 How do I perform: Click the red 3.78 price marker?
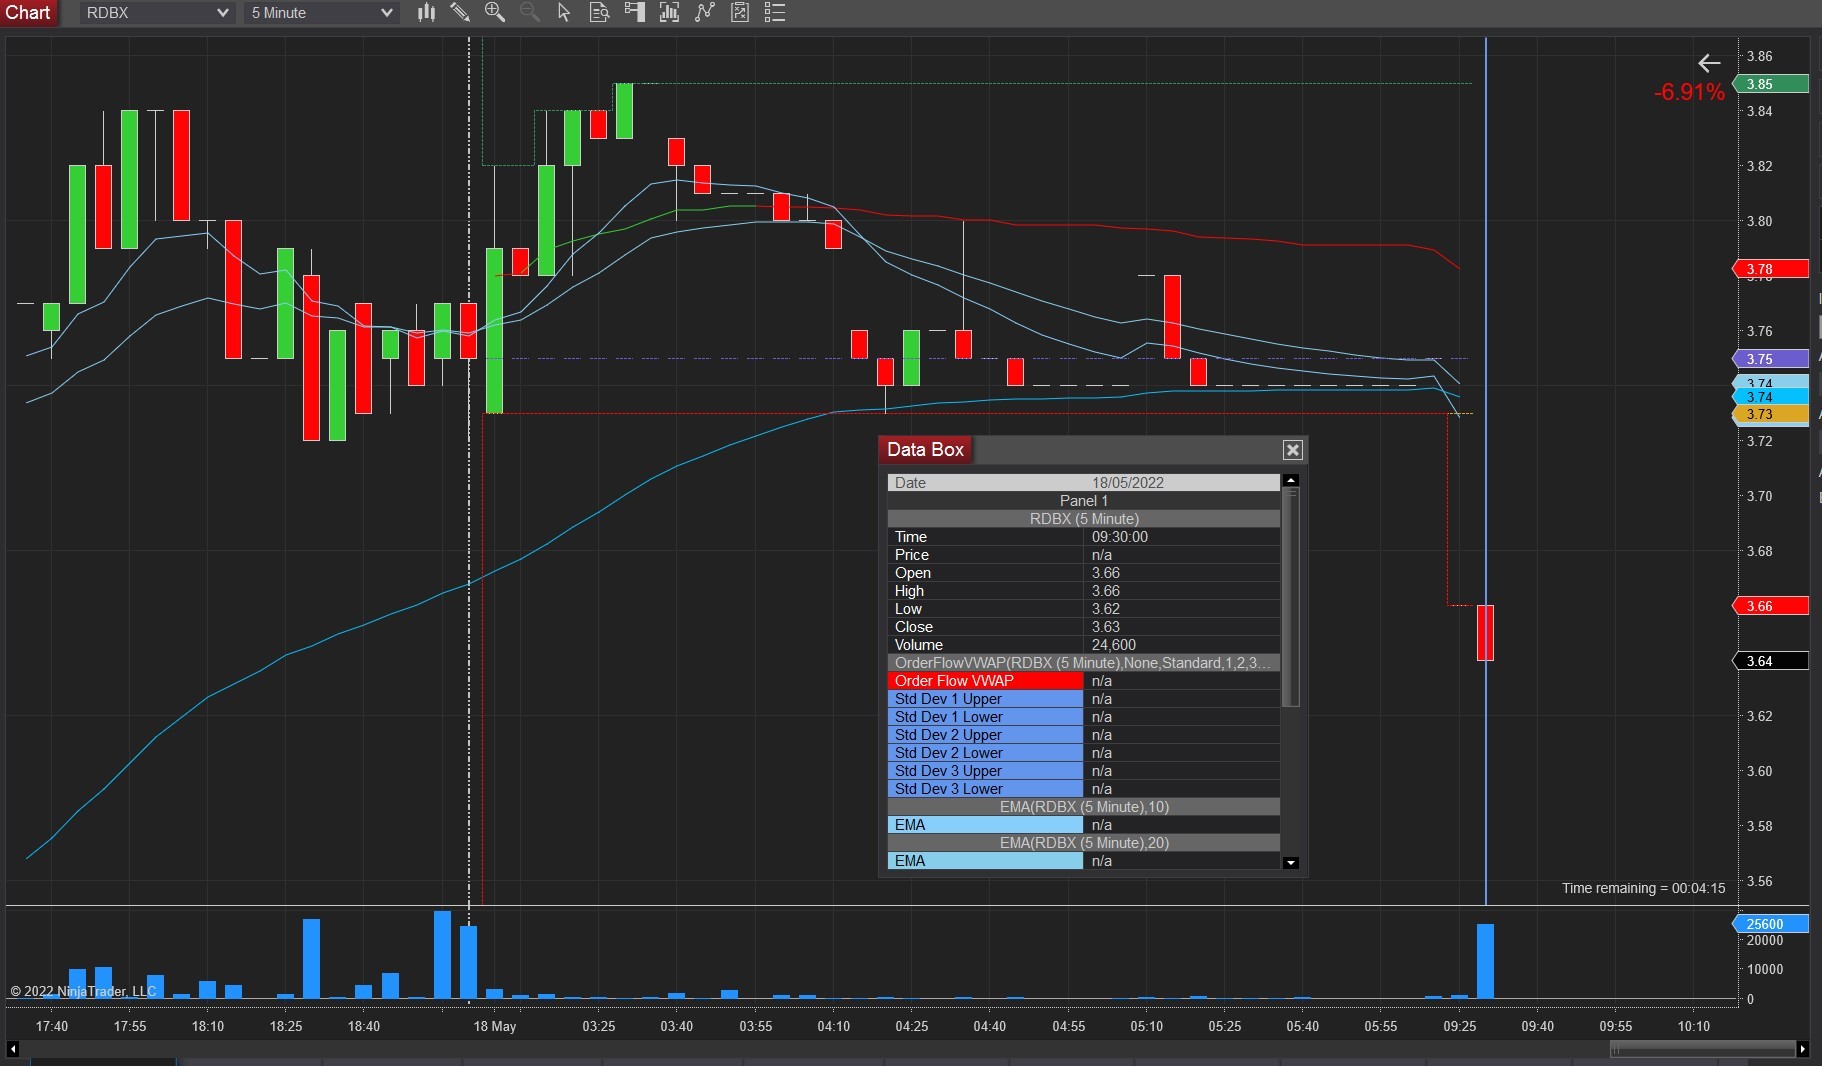(x=1770, y=269)
